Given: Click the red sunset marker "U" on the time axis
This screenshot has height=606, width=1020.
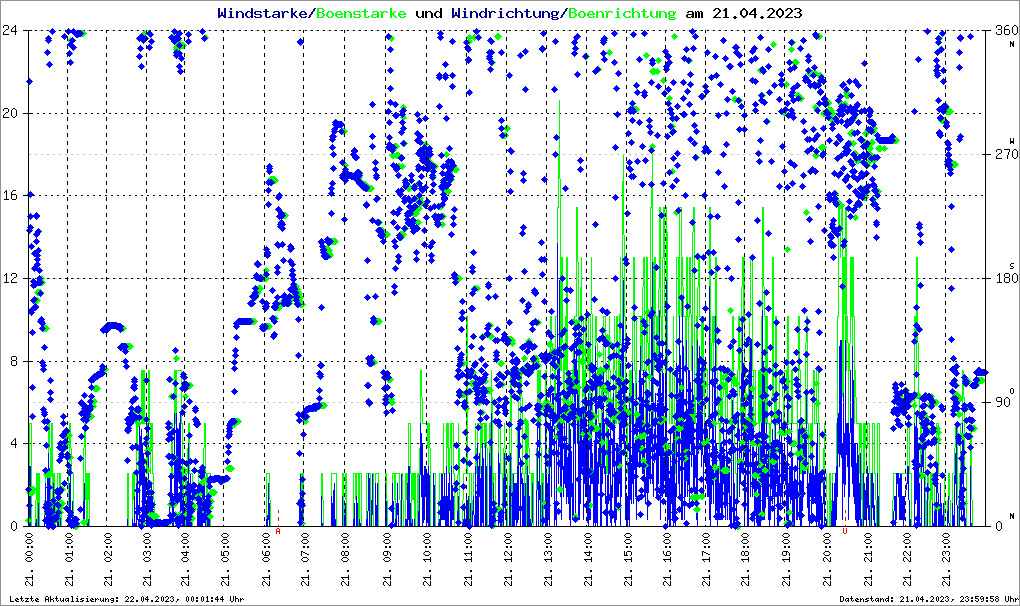Looking at the screenshot, I should point(846,531).
